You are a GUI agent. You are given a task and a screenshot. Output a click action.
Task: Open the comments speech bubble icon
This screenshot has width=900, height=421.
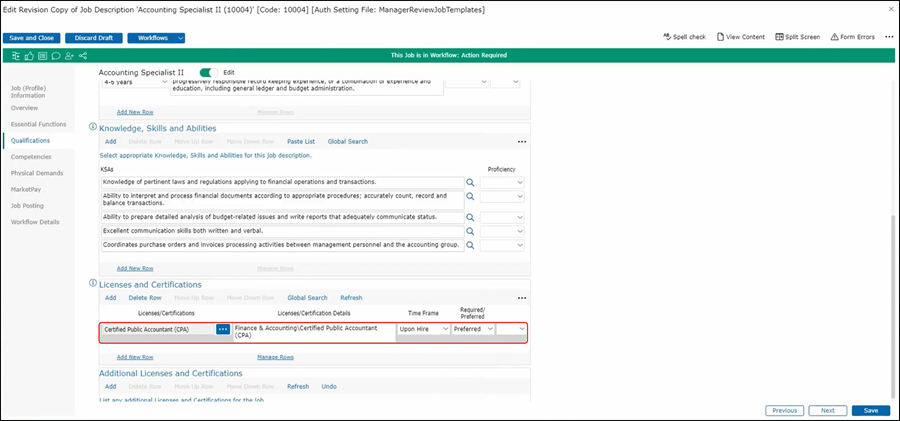click(x=54, y=56)
